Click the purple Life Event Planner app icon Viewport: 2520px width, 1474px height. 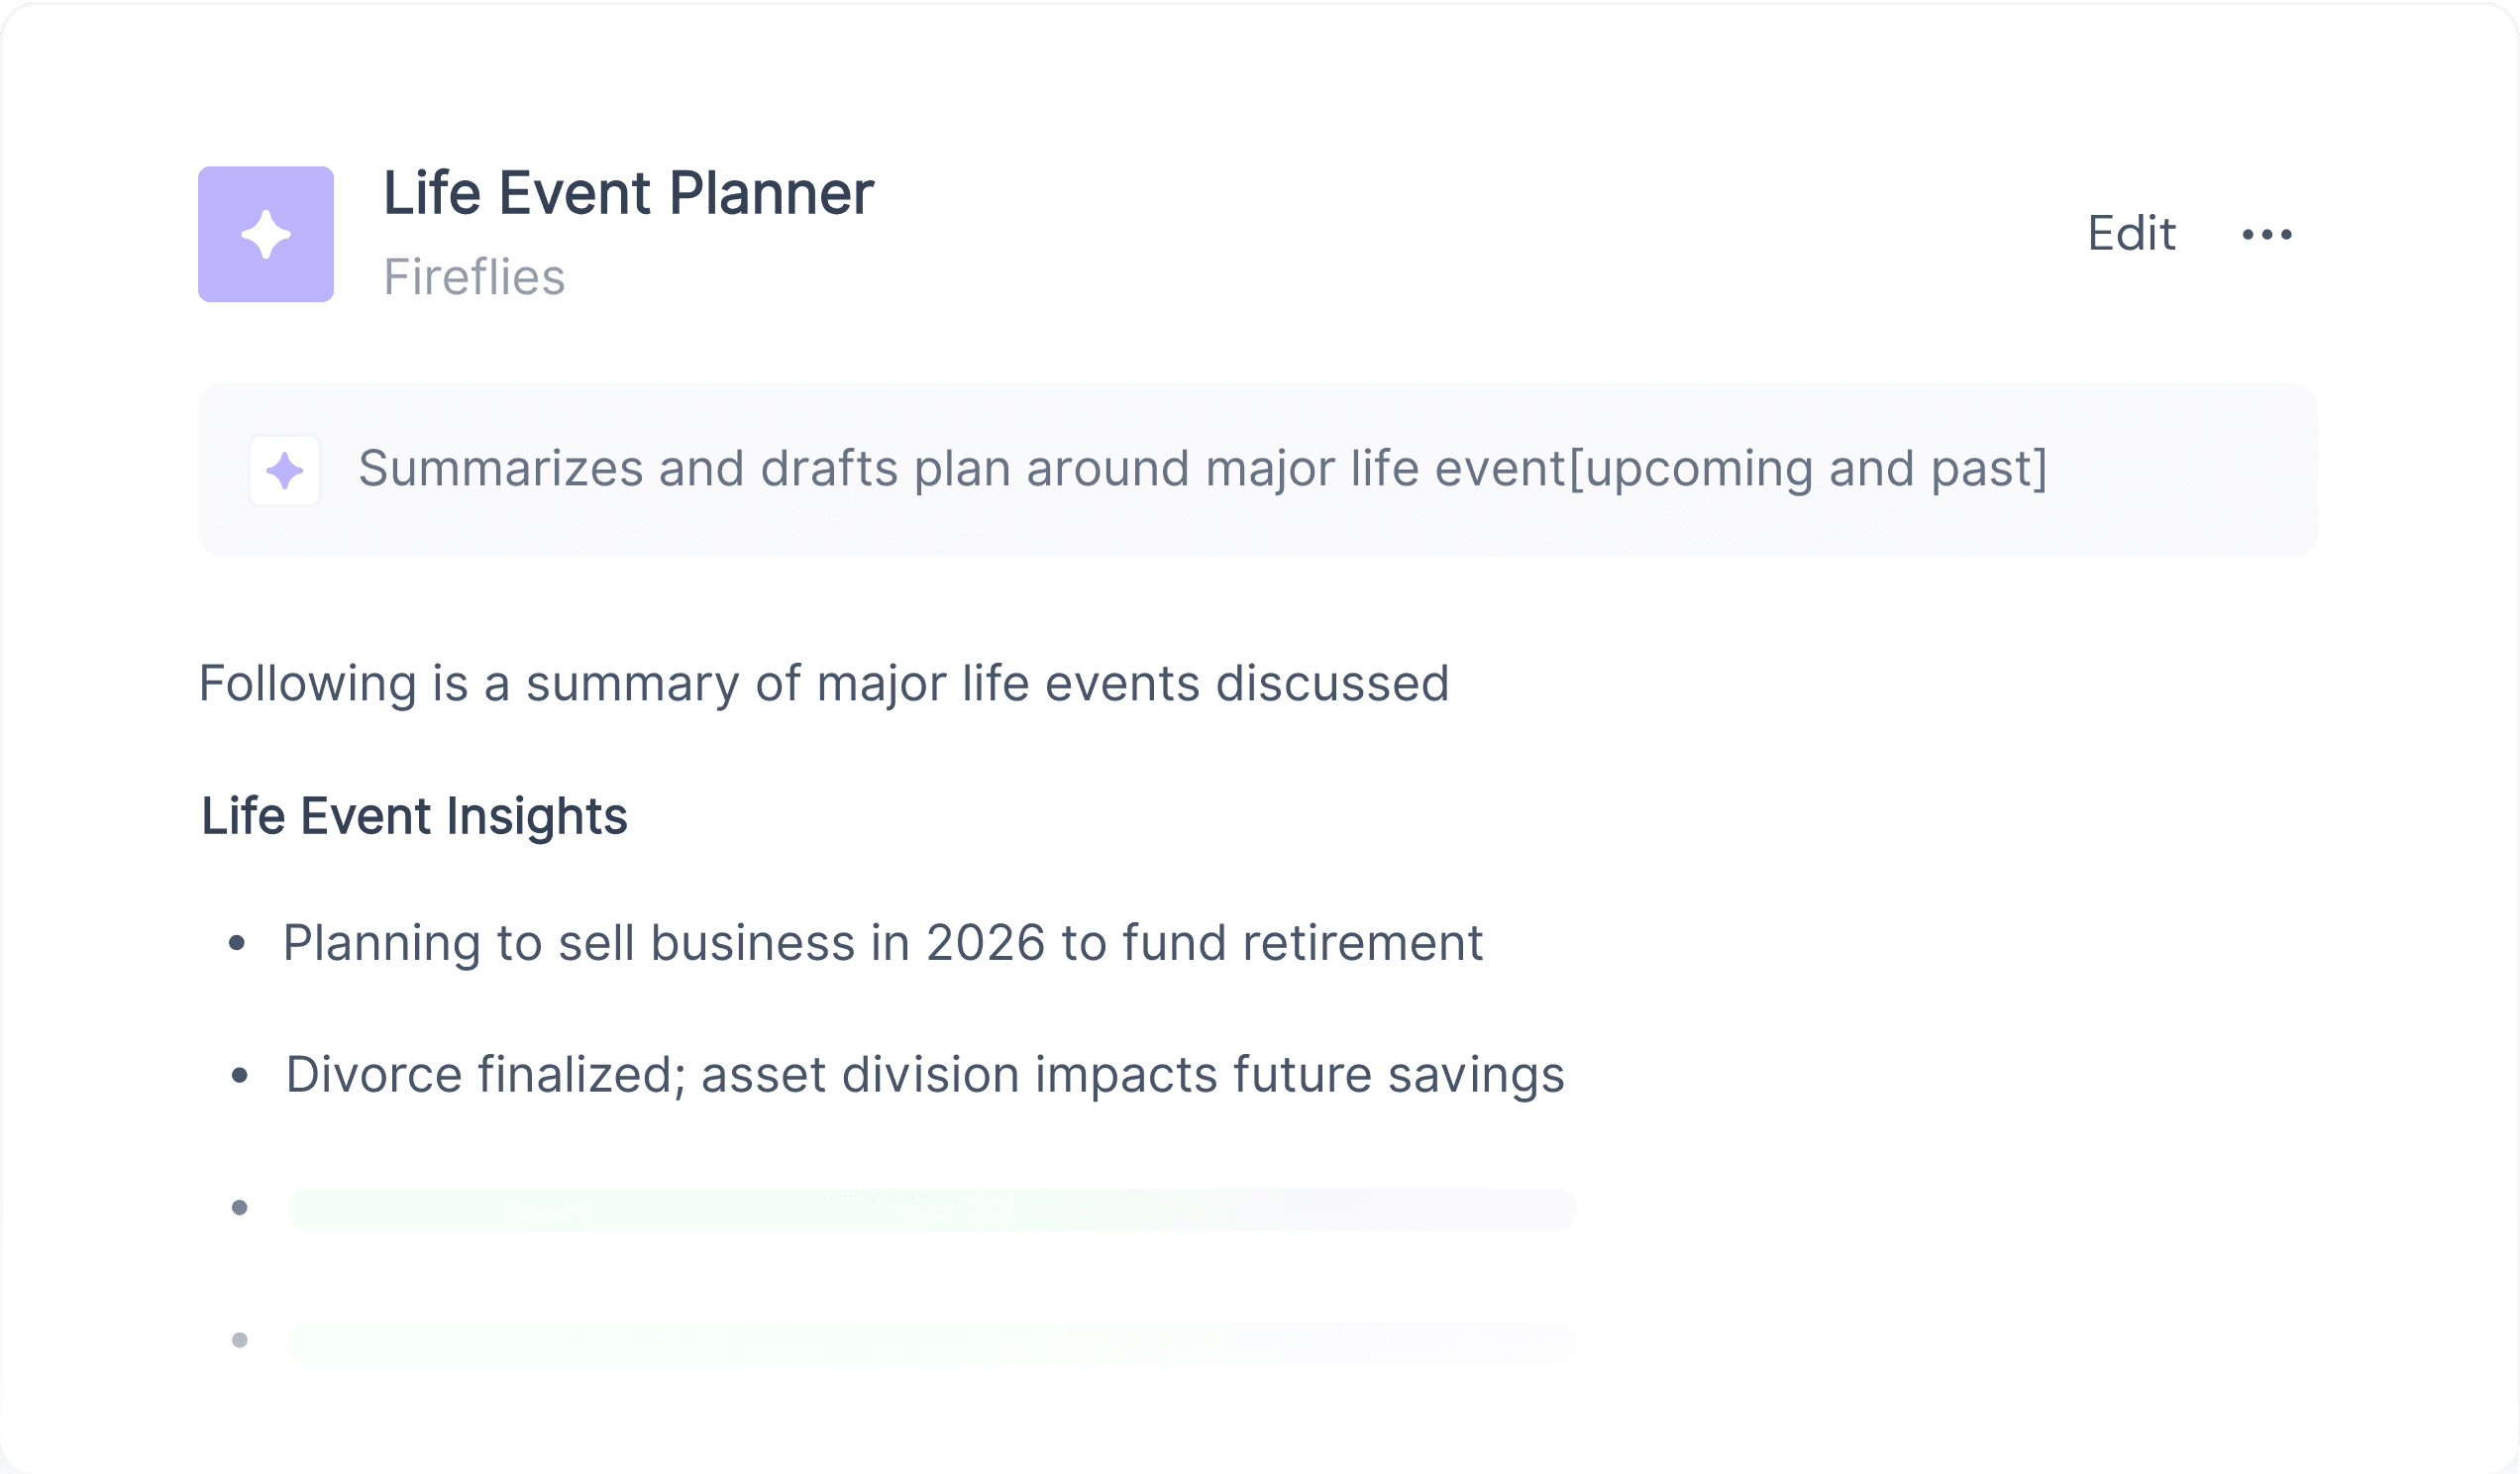(266, 234)
